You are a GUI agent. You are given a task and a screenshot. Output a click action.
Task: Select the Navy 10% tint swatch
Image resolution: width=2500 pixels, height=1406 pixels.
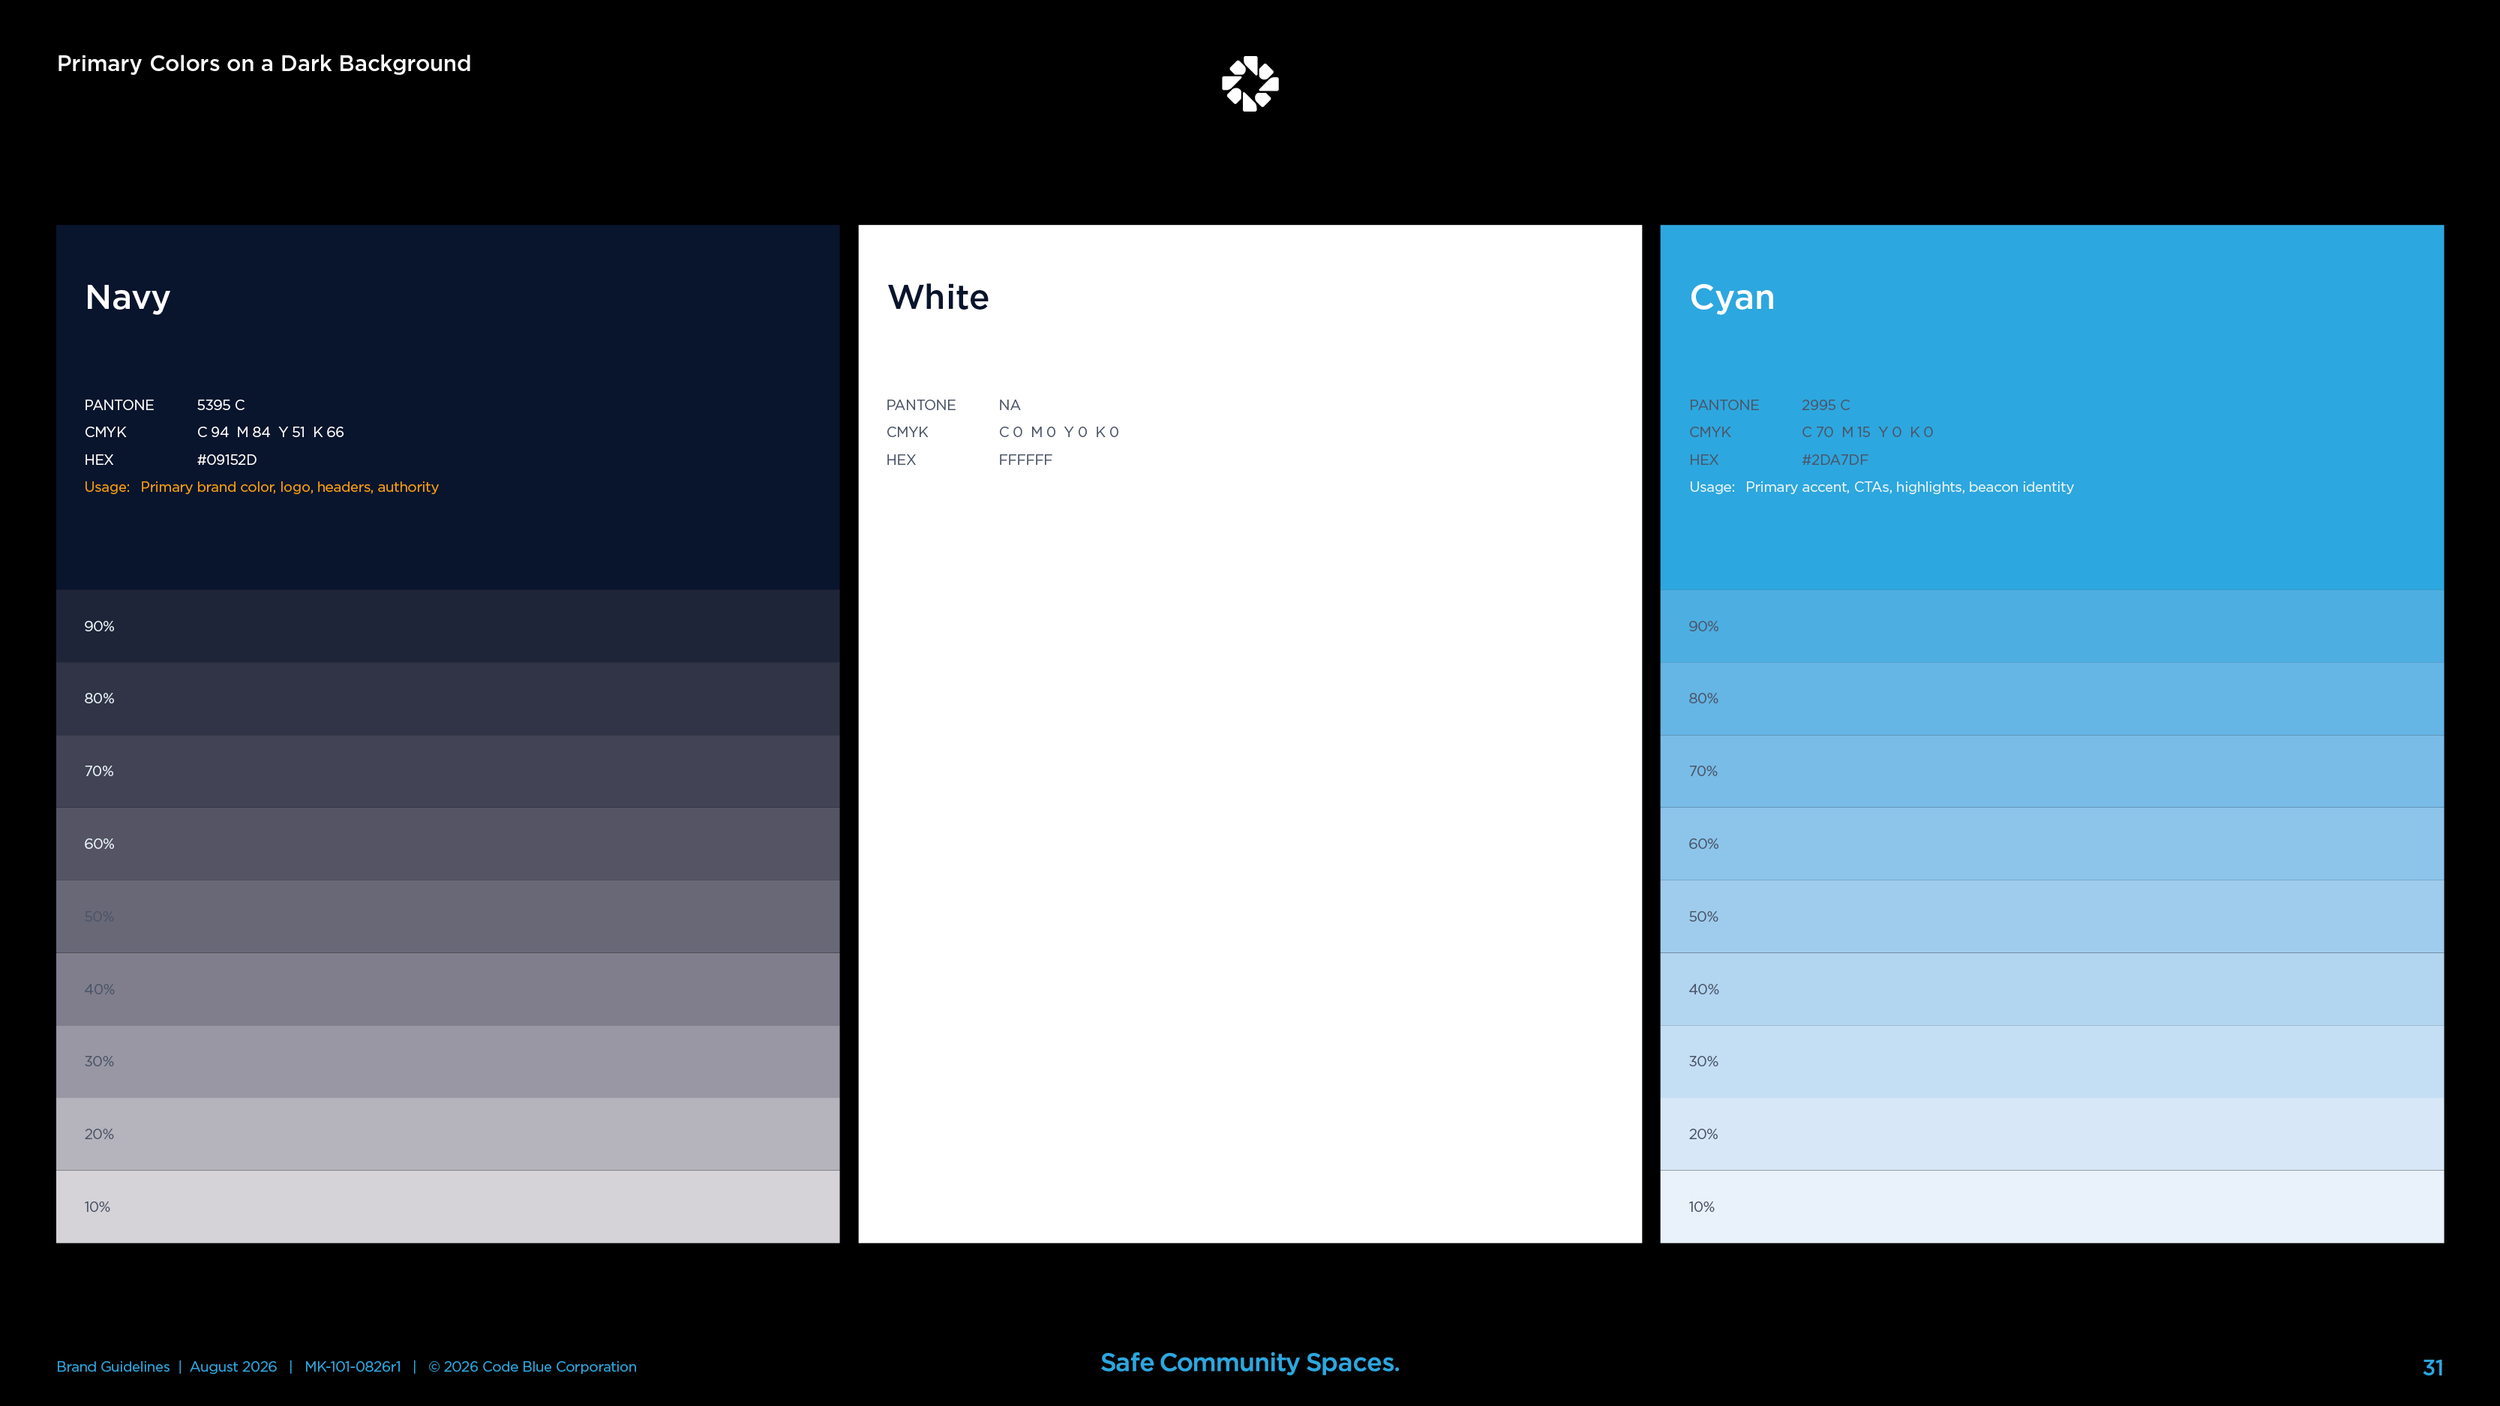click(448, 1207)
